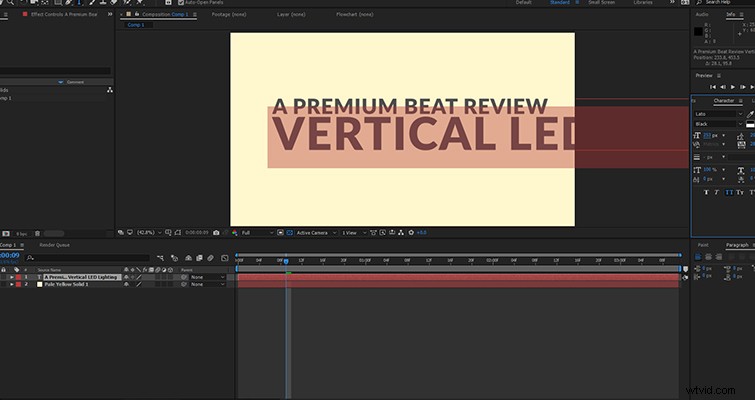This screenshot has width=755, height=400.
Task: Switch to Small Screen workspace
Action: click(601, 2)
